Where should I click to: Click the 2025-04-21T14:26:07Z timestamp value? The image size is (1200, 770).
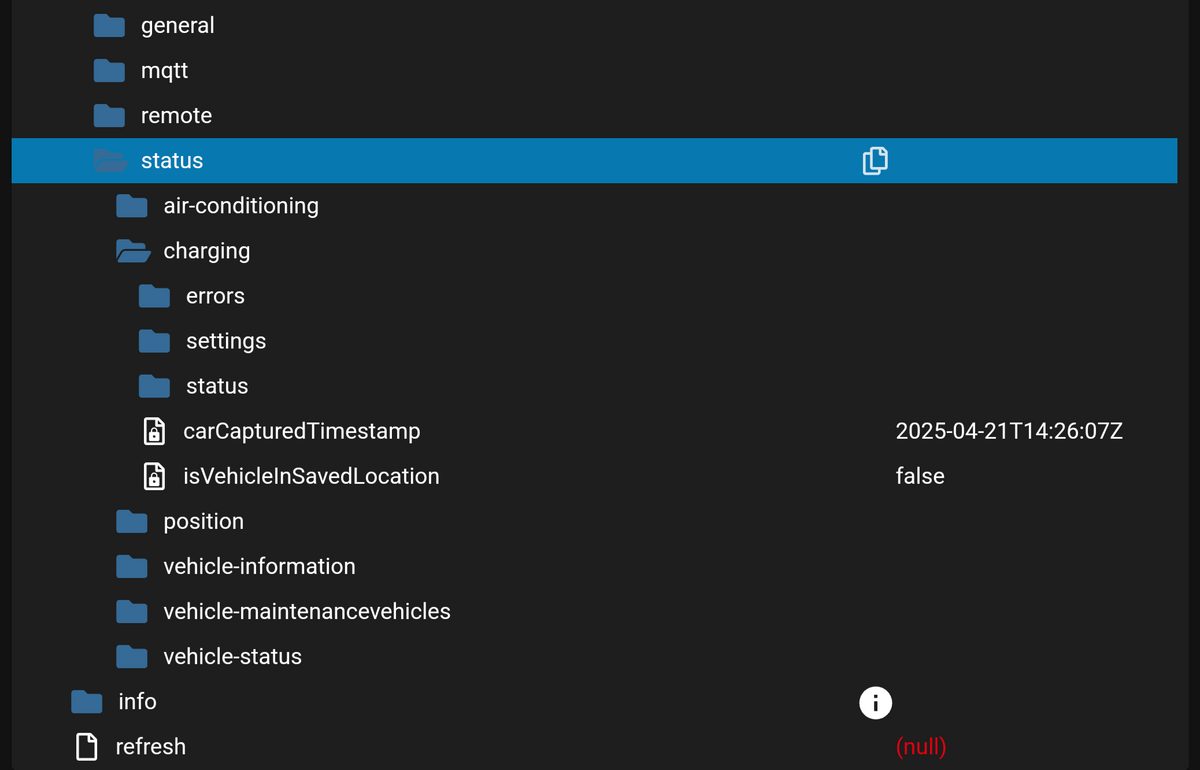[x=1009, y=431]
